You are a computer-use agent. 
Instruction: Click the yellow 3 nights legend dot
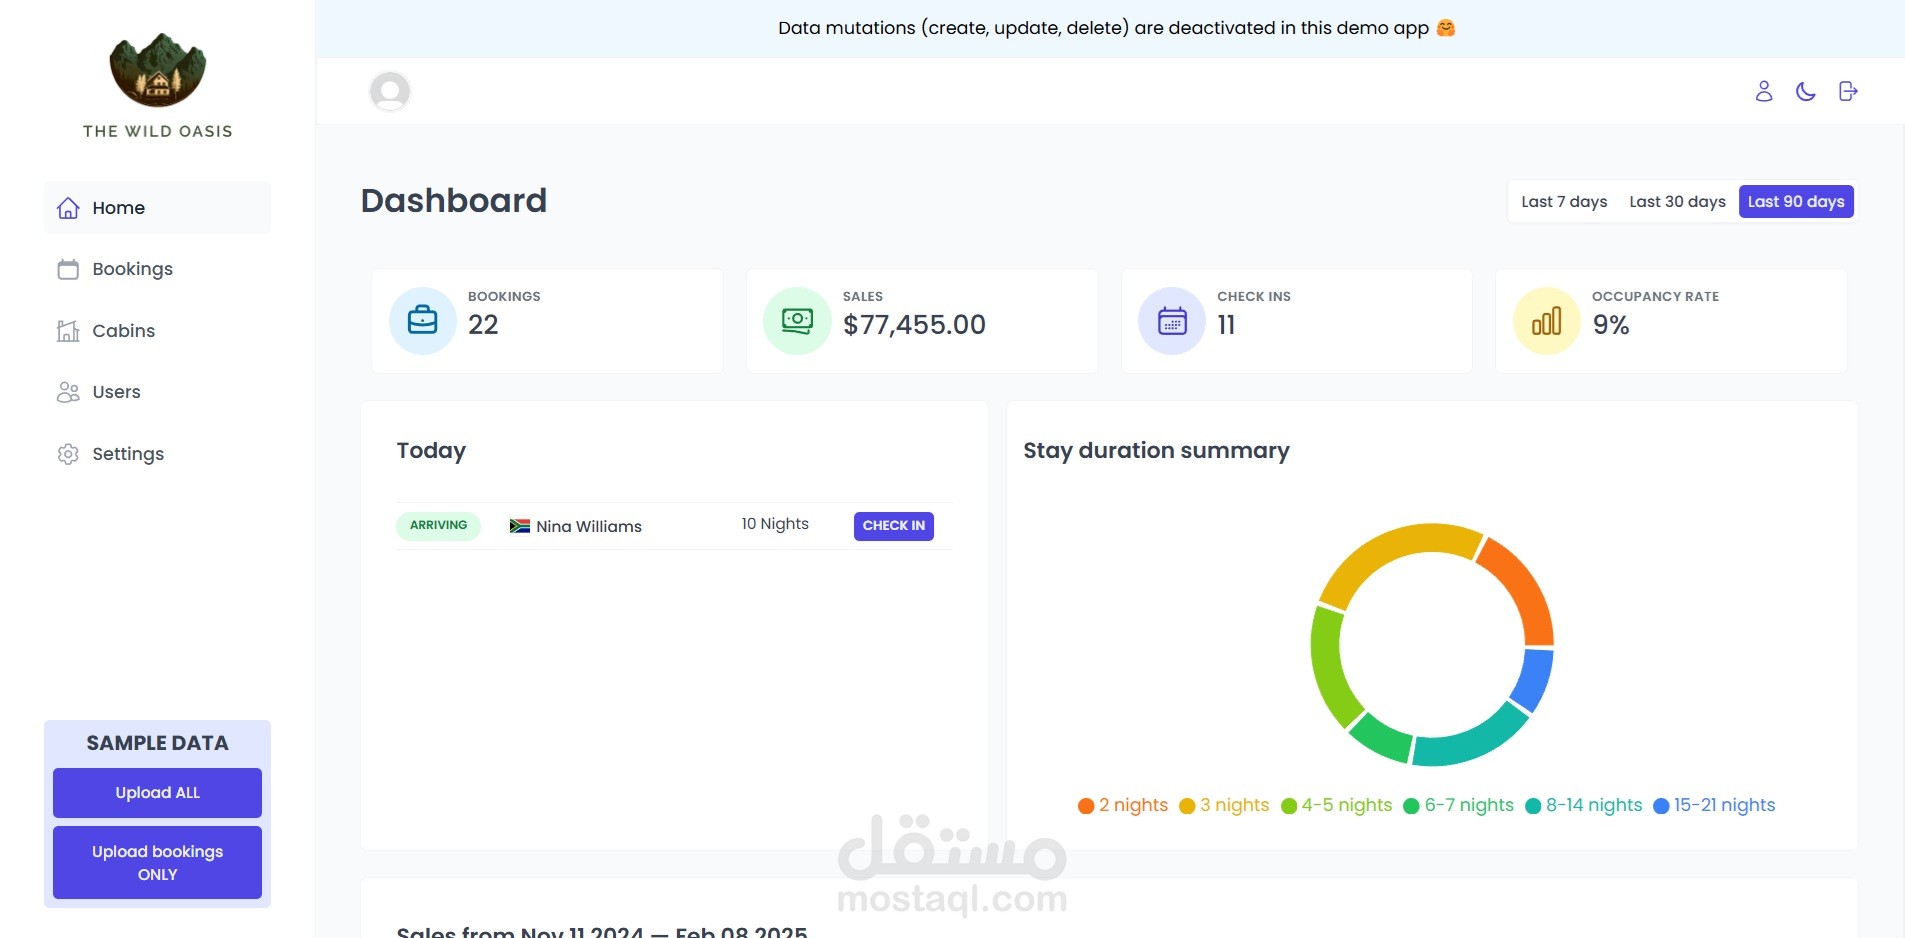click(1187, 806)
